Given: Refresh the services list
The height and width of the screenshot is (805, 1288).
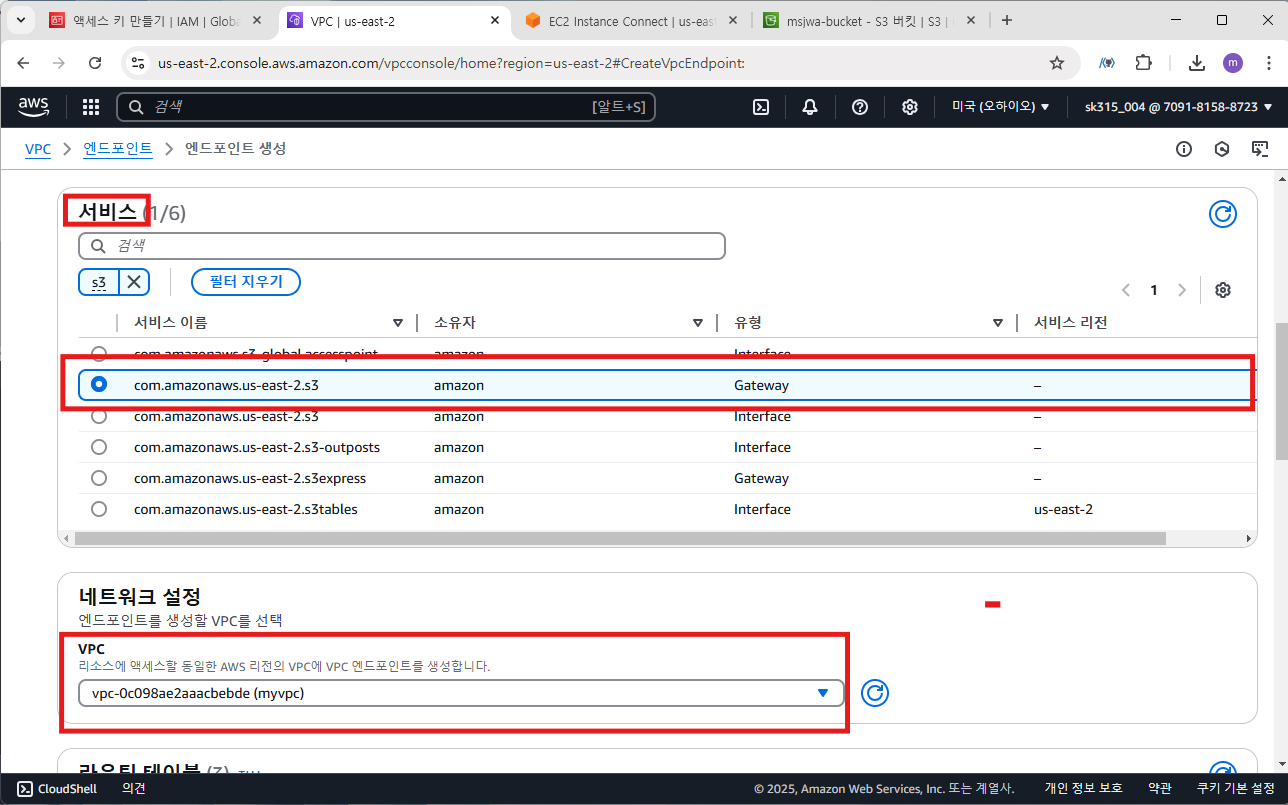Looking at the screenshot, I should [1223, 213].
